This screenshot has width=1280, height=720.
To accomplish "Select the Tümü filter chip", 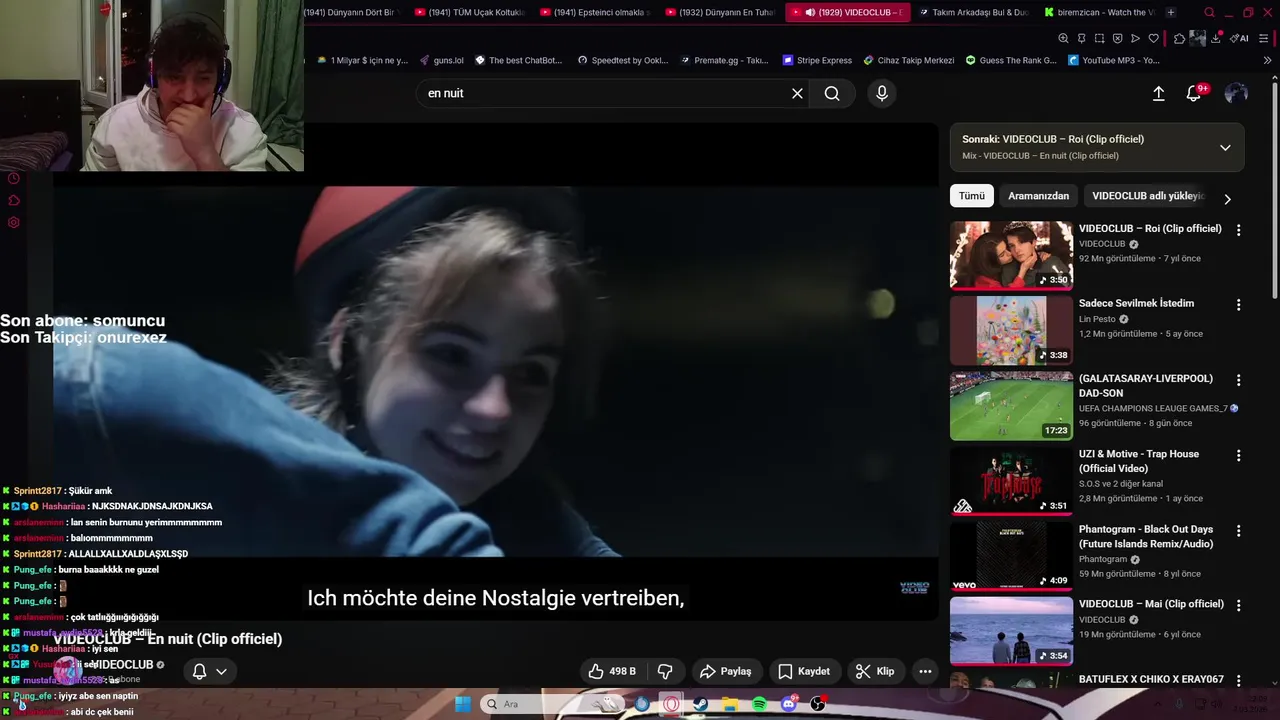I will pos(971,196).
